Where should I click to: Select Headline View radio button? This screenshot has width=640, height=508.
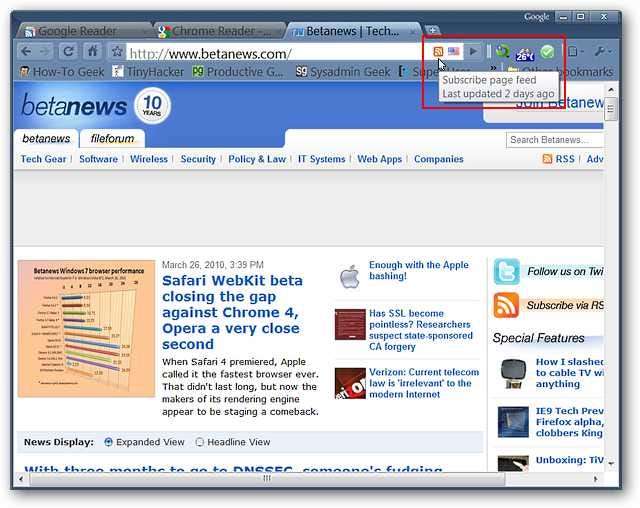point(199,442)
